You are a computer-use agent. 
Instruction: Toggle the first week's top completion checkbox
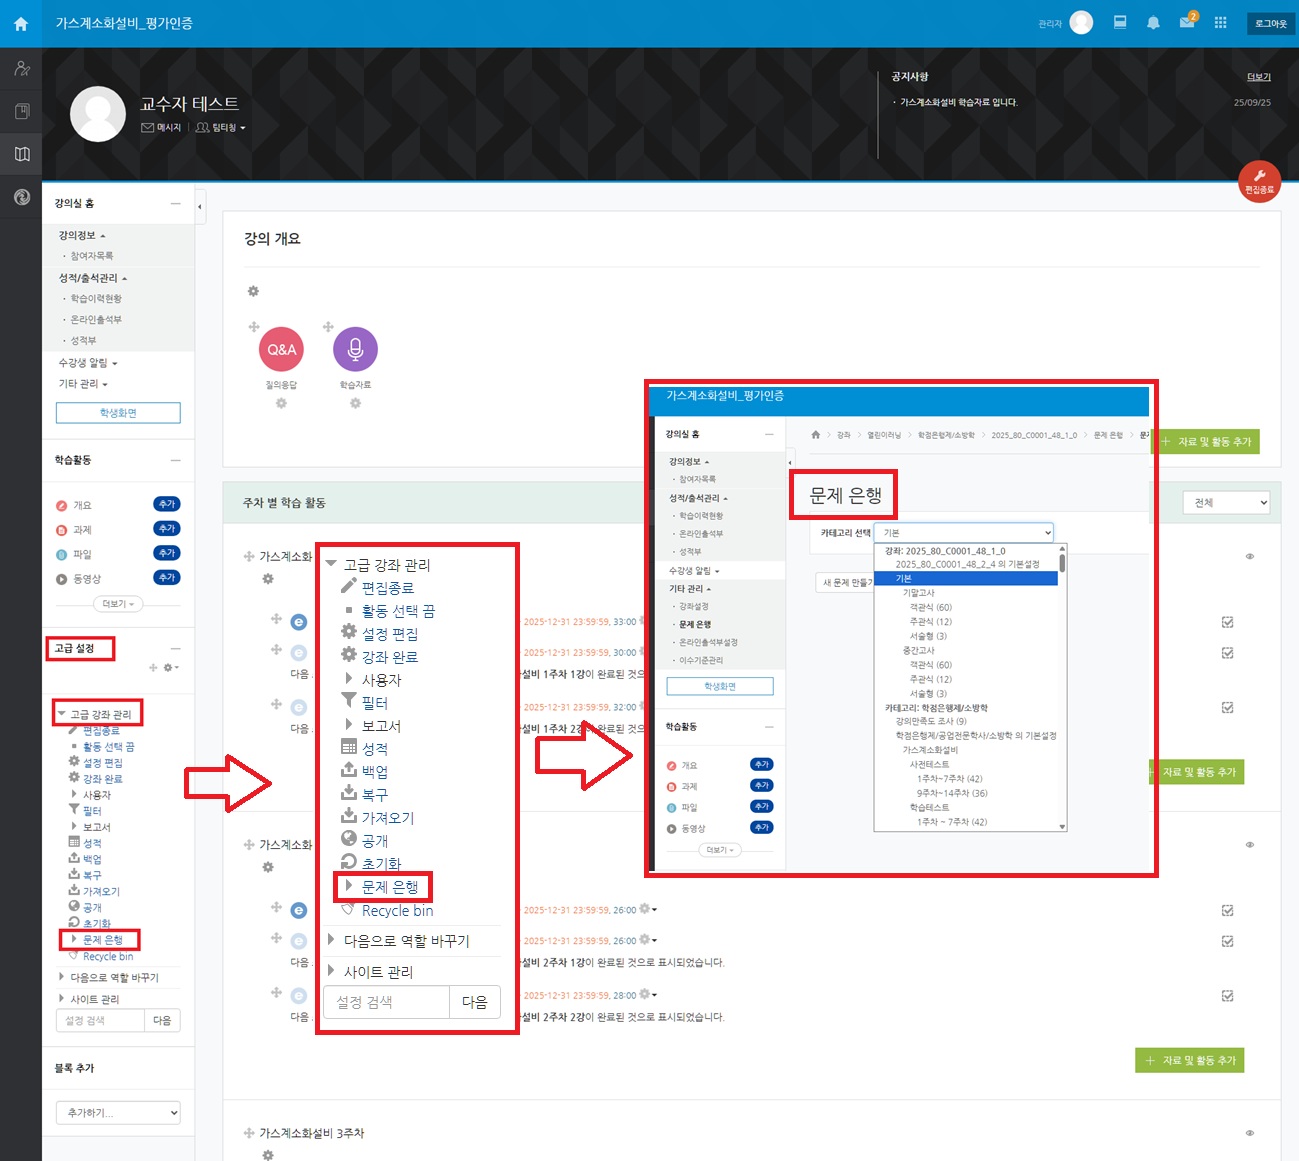[1227, 622]
